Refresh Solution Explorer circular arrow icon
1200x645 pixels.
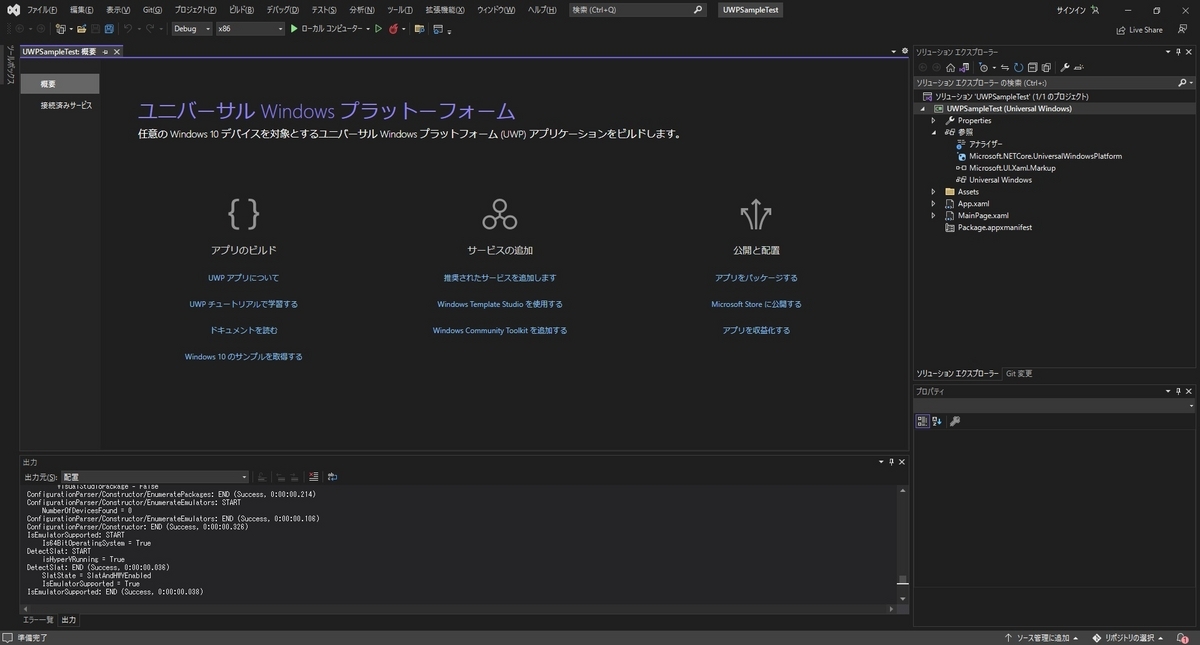[x=1018, y=68]
